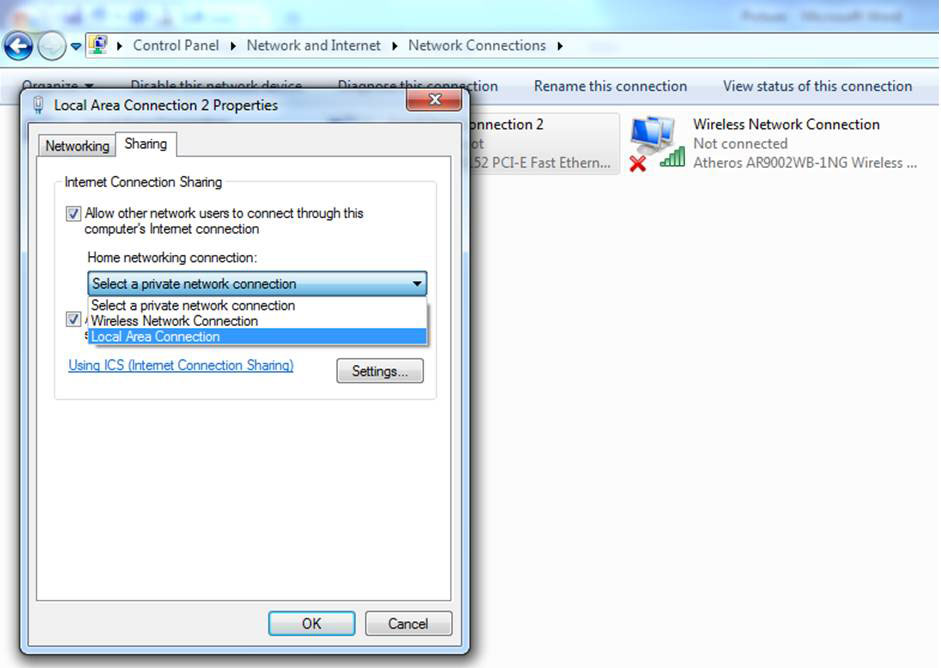Click the greyed Forward navigation arrow

click(x=52, y=46)
